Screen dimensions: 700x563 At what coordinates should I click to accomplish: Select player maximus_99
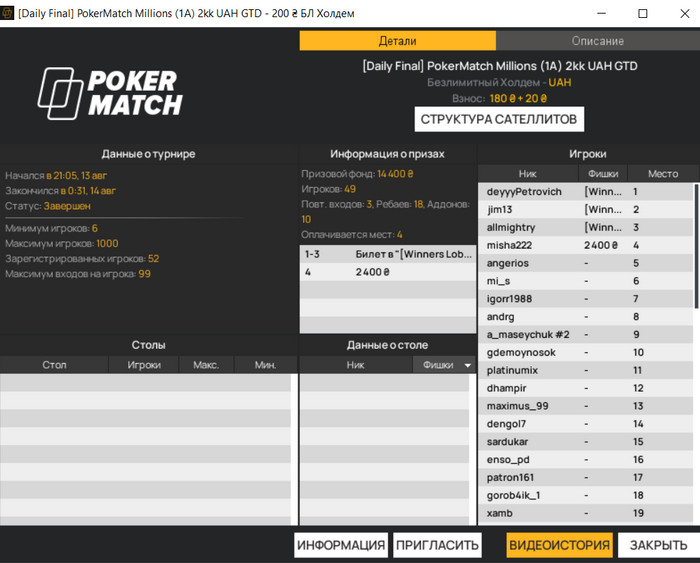click(585, 406)
